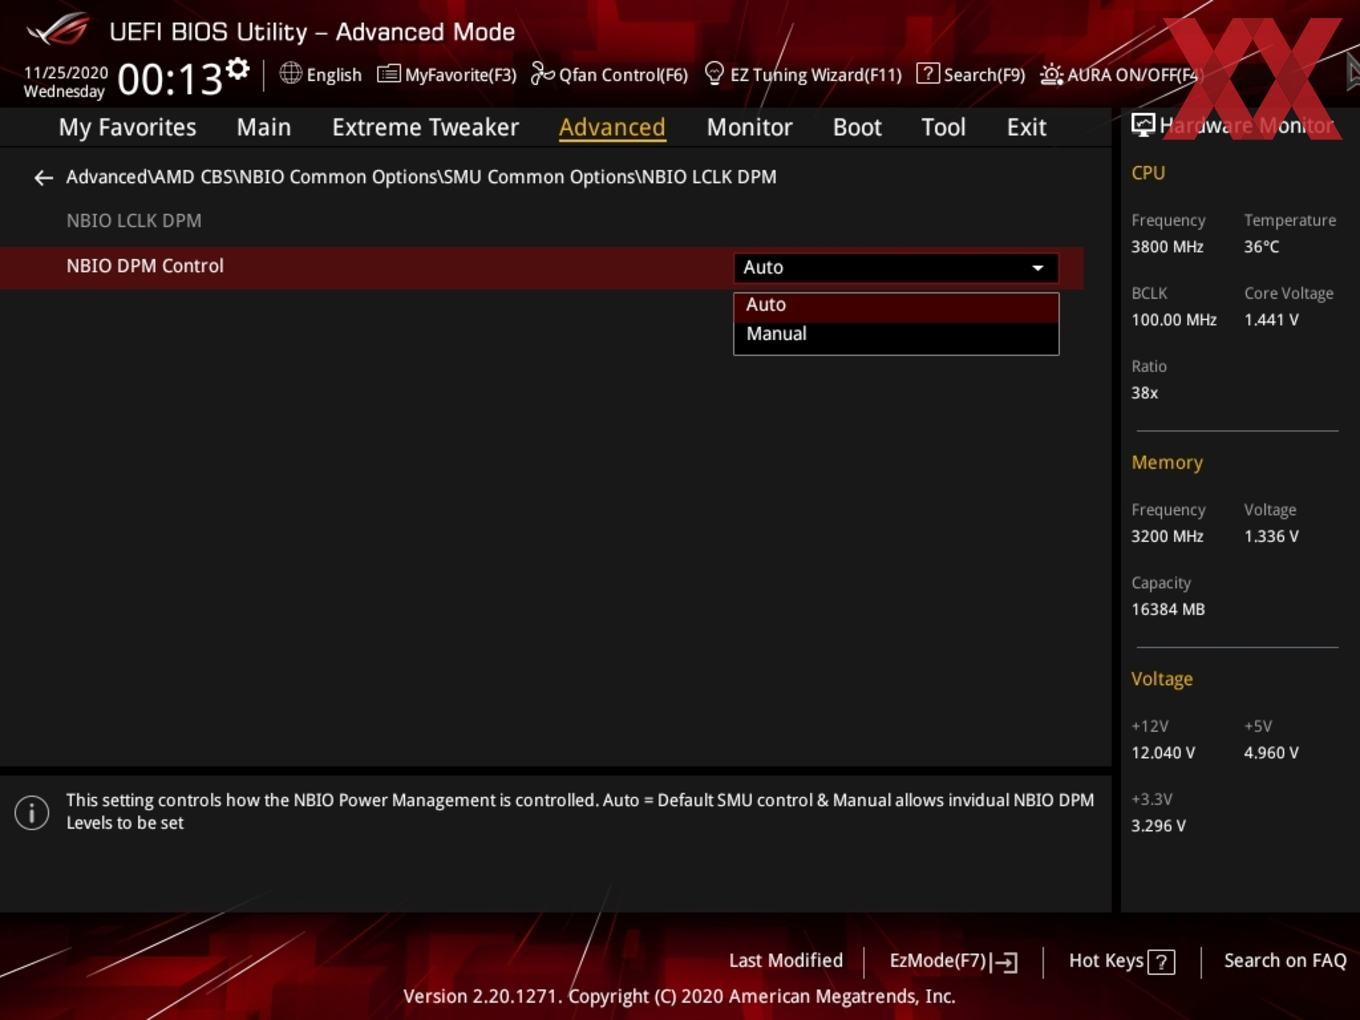Click the Hardware Monitor screen icon
The height and width of the screenshot is (1020, 1360).
[1143, 125]
